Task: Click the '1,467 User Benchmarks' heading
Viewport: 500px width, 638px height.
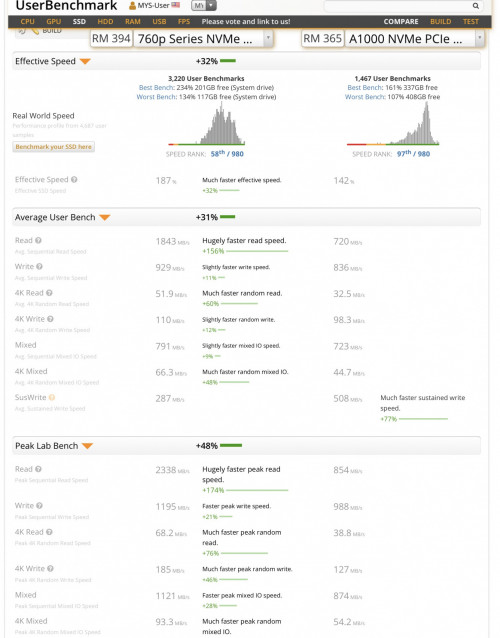Action: [x=393, y=79]
